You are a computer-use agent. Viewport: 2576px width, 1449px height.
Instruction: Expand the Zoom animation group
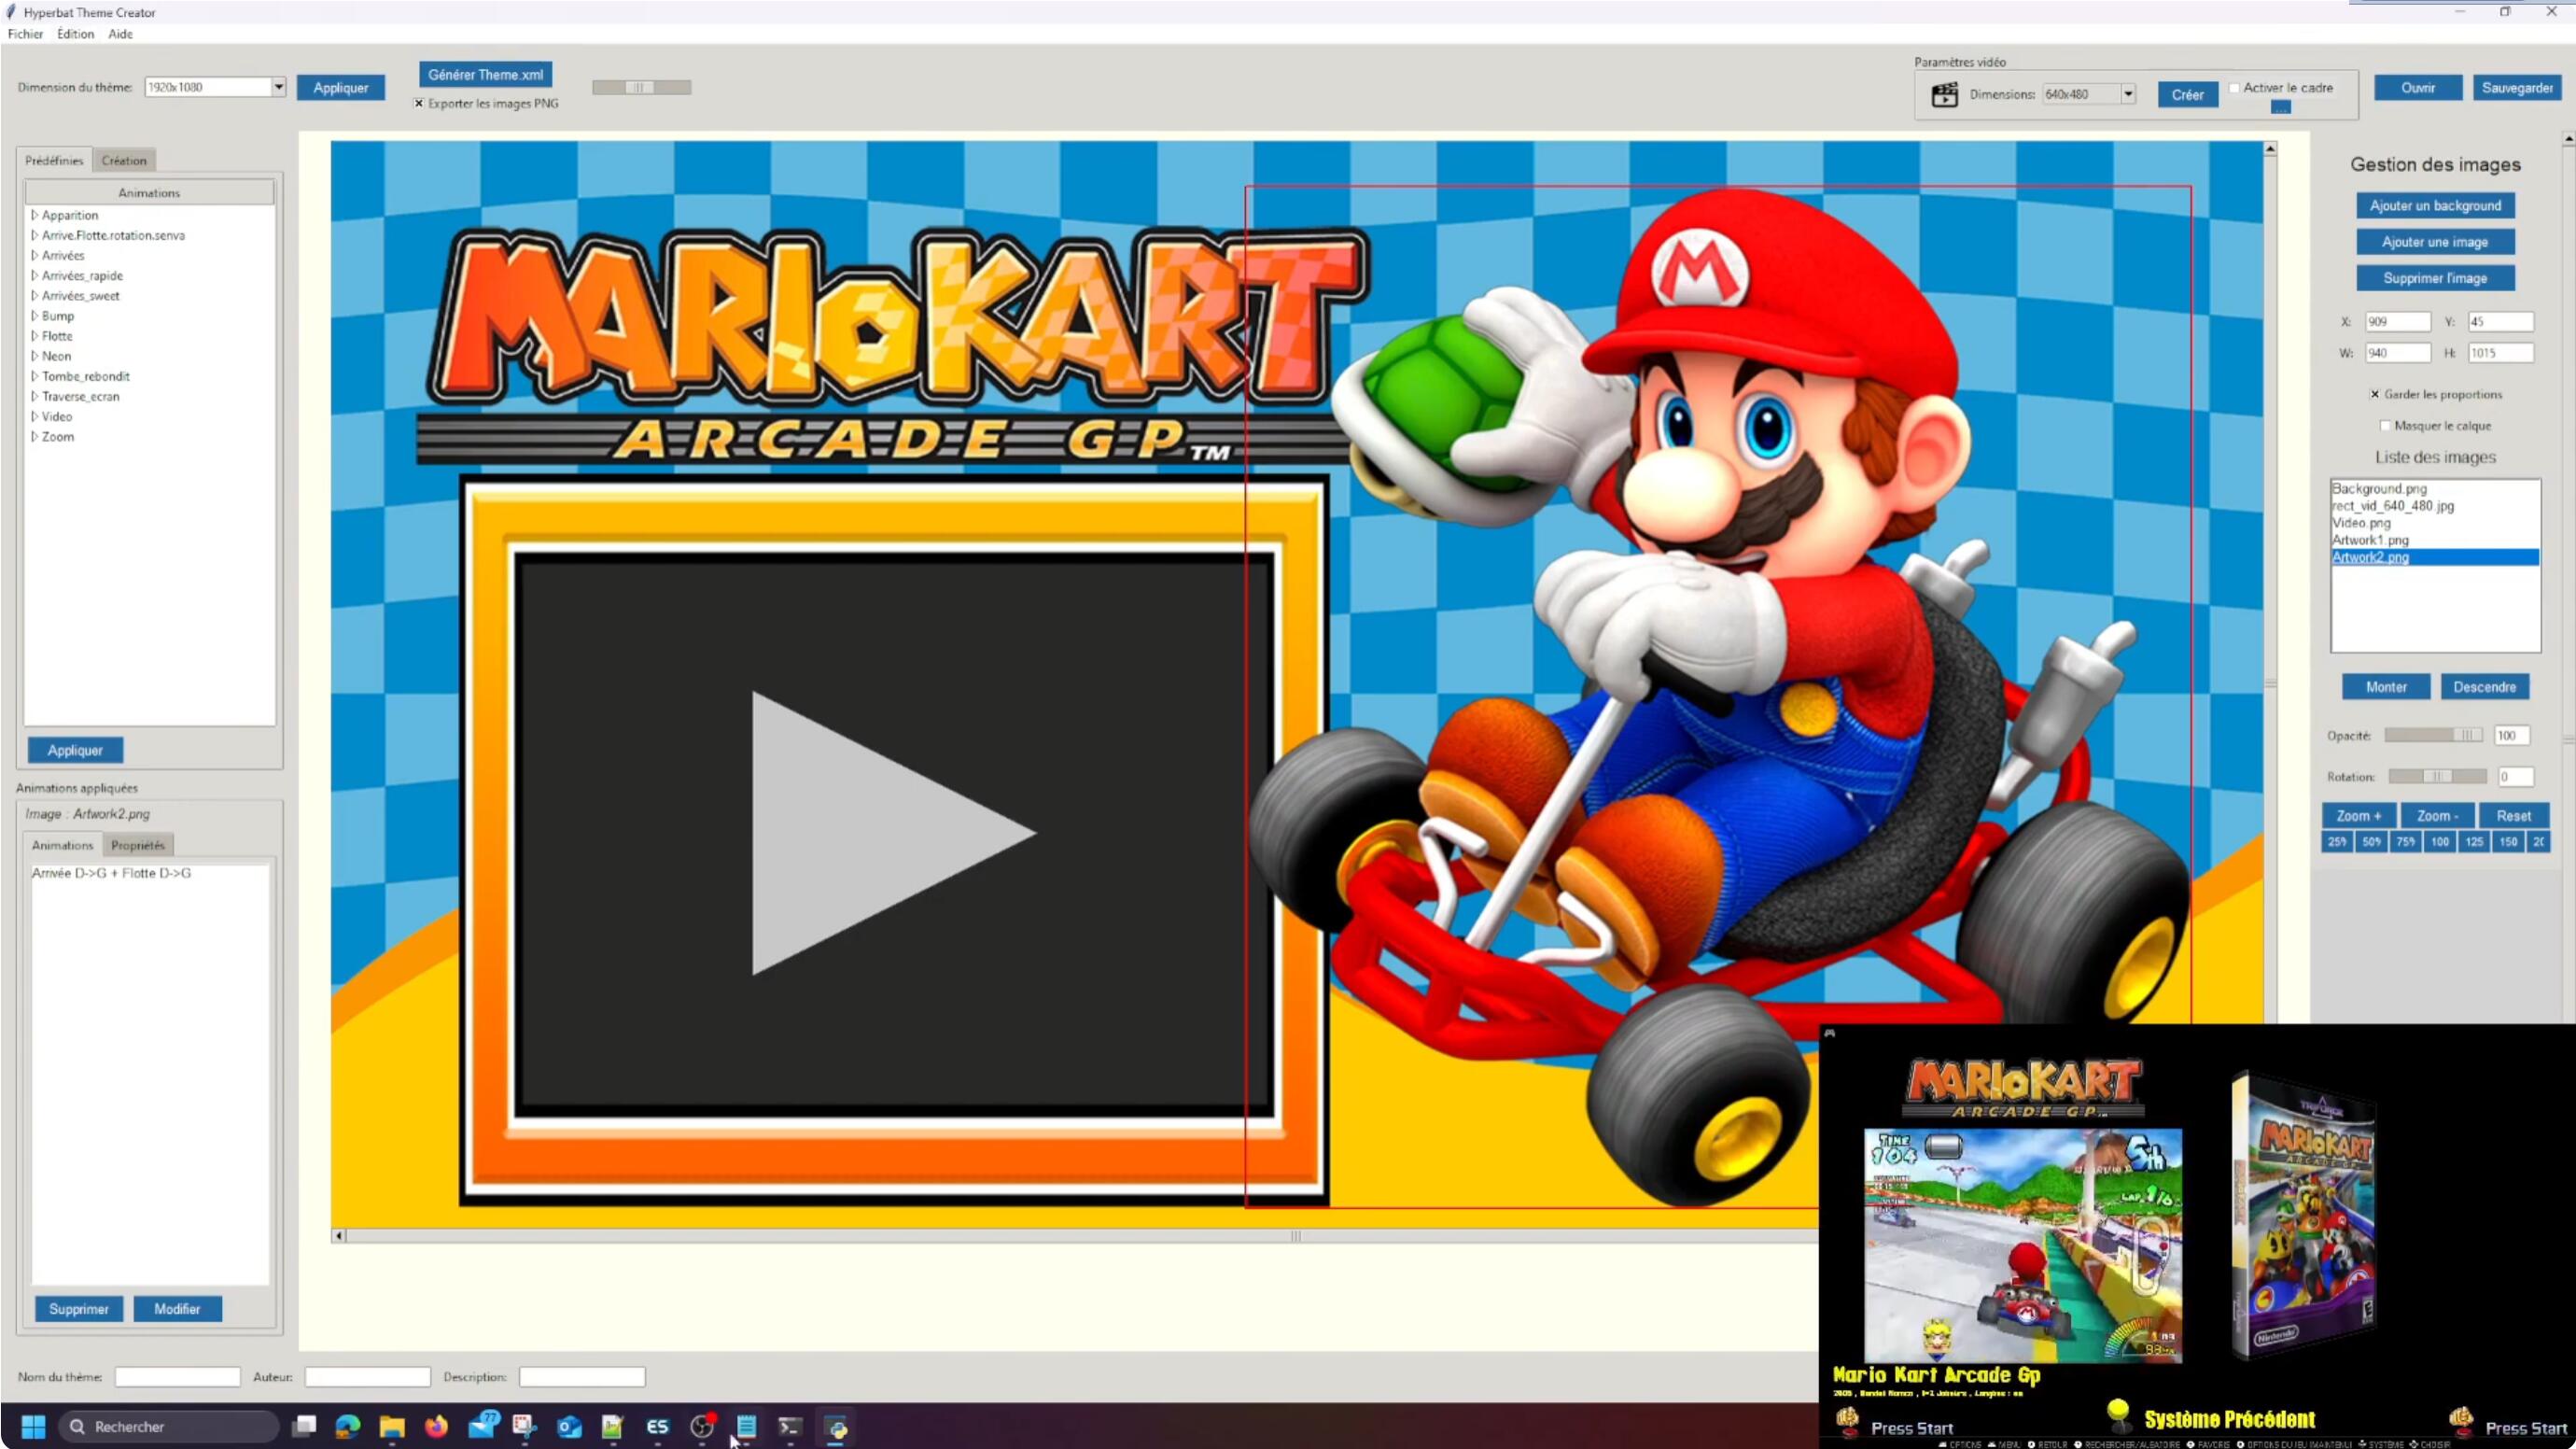(x=35, y=436)
